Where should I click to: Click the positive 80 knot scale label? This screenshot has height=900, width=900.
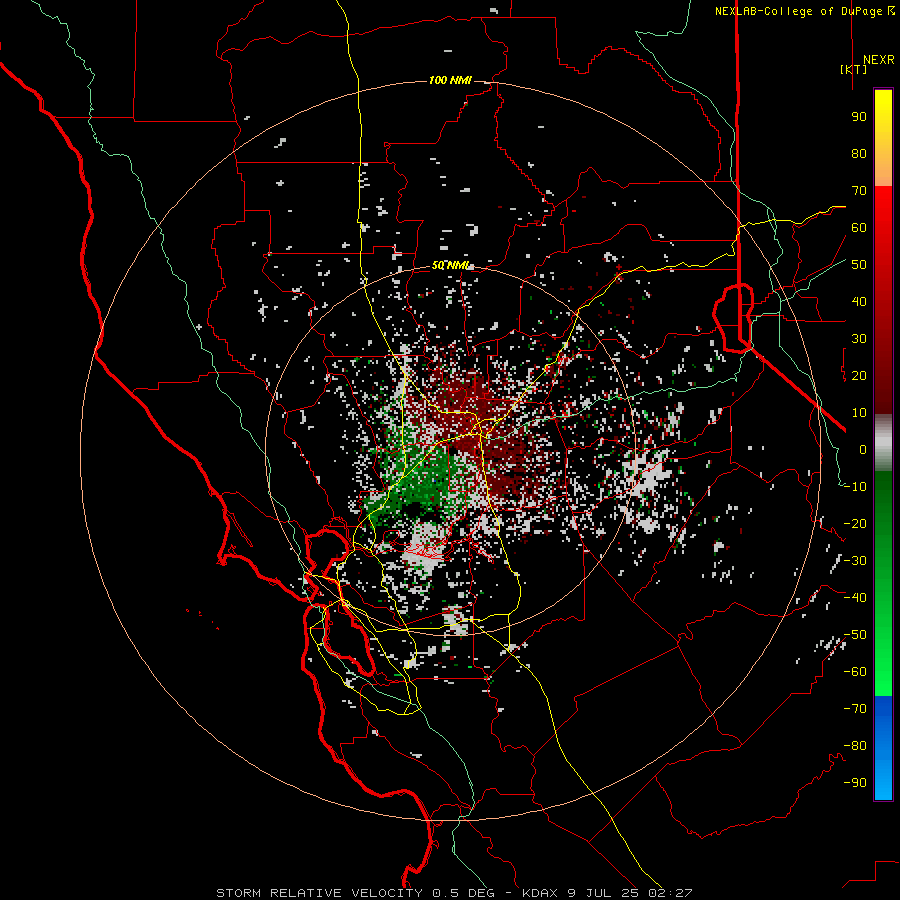pos(859,154)
